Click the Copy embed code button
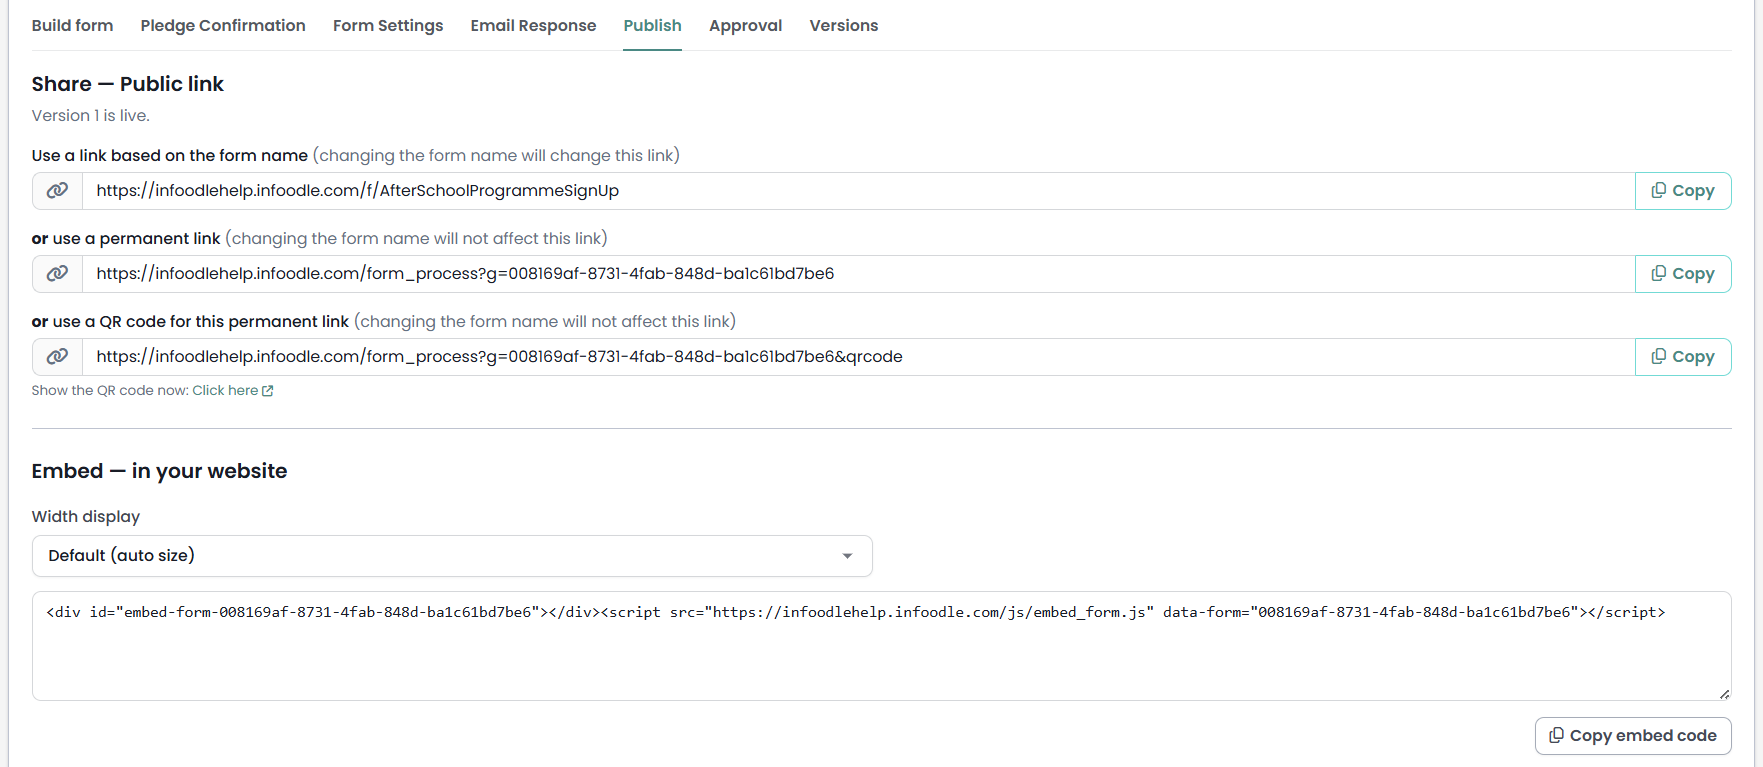 1633,736
